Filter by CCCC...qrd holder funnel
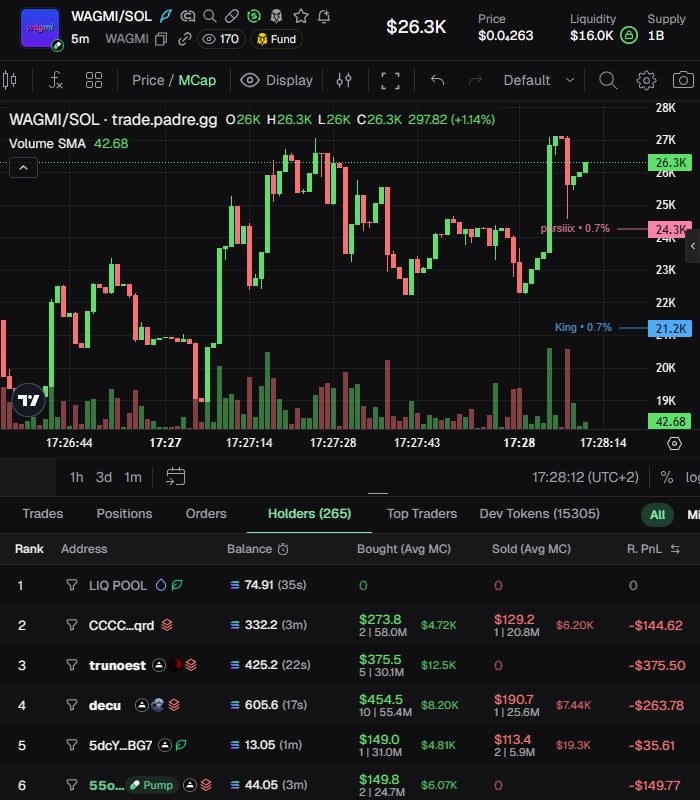Image resolution: width=700 pixels, height=800 pixels. pyautogui.click(x=72, y=625)
